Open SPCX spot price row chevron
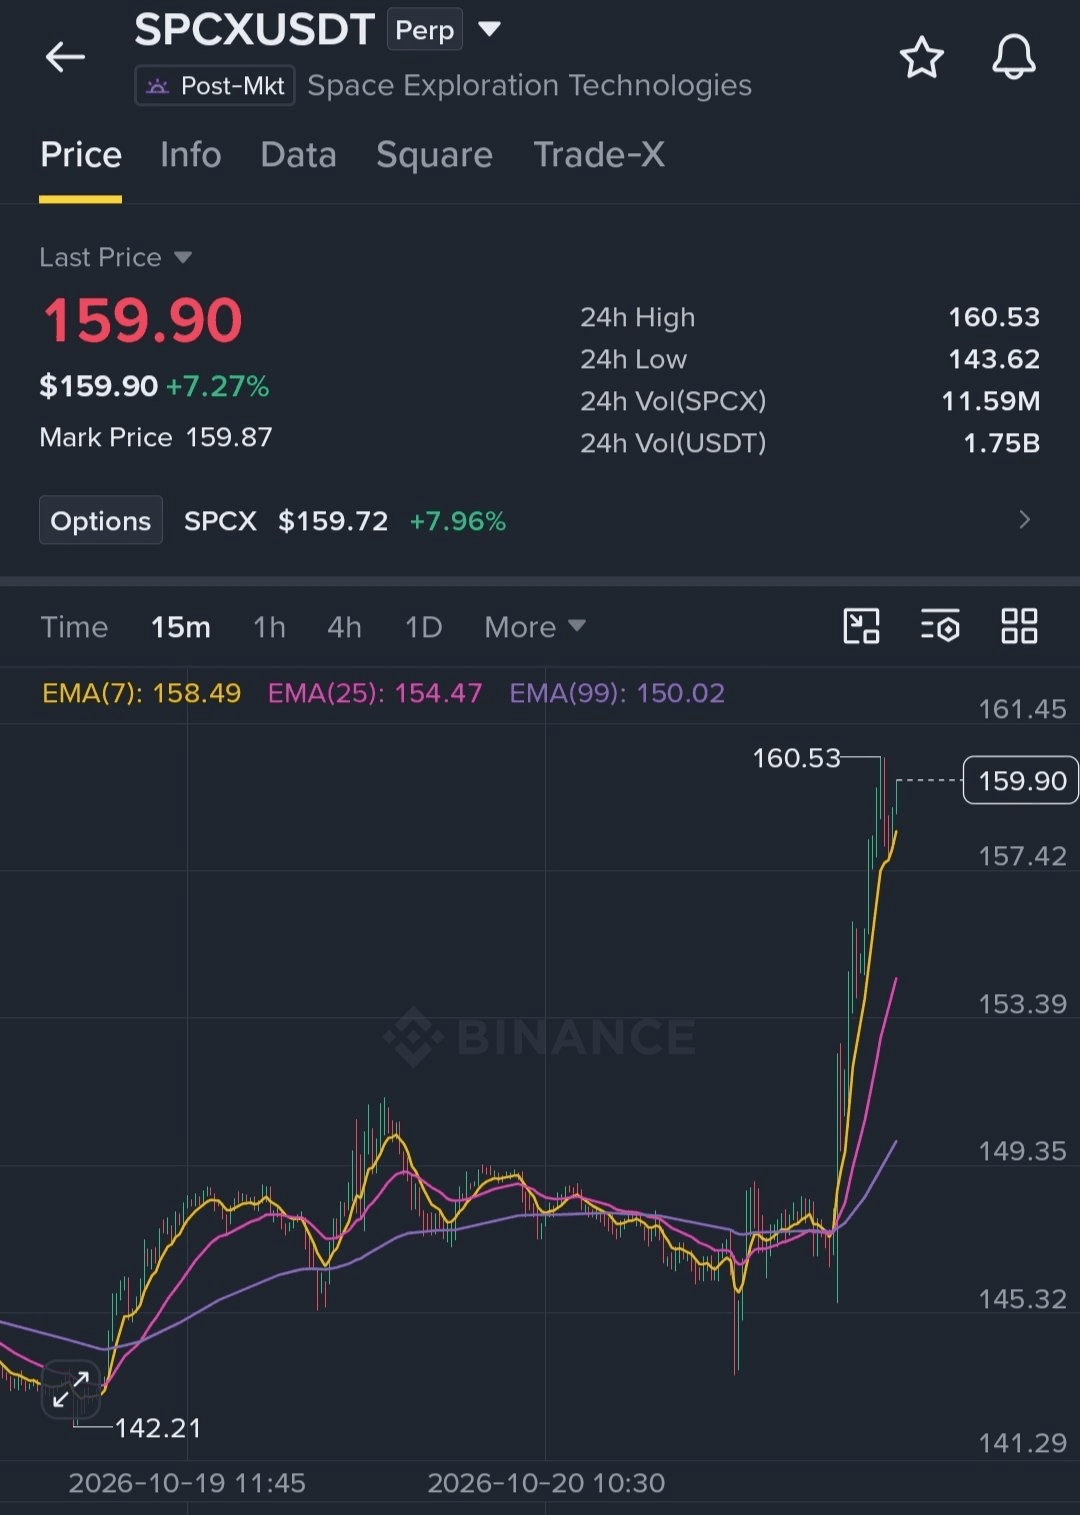This screenshot has width=1080, height=1515. click(x=1024, y=520)
